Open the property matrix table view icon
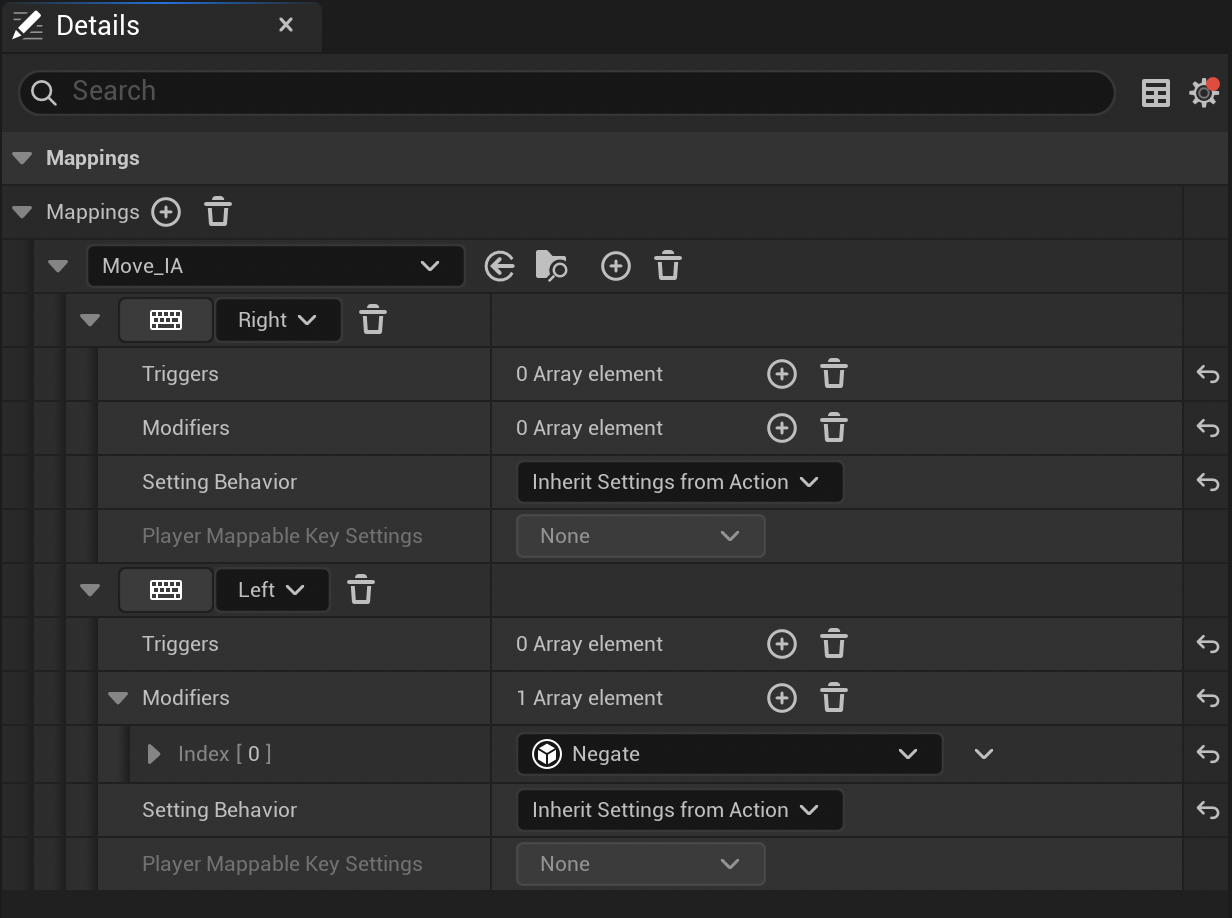This screenshot has width=1232, height=918. [x=1156, y=93]
